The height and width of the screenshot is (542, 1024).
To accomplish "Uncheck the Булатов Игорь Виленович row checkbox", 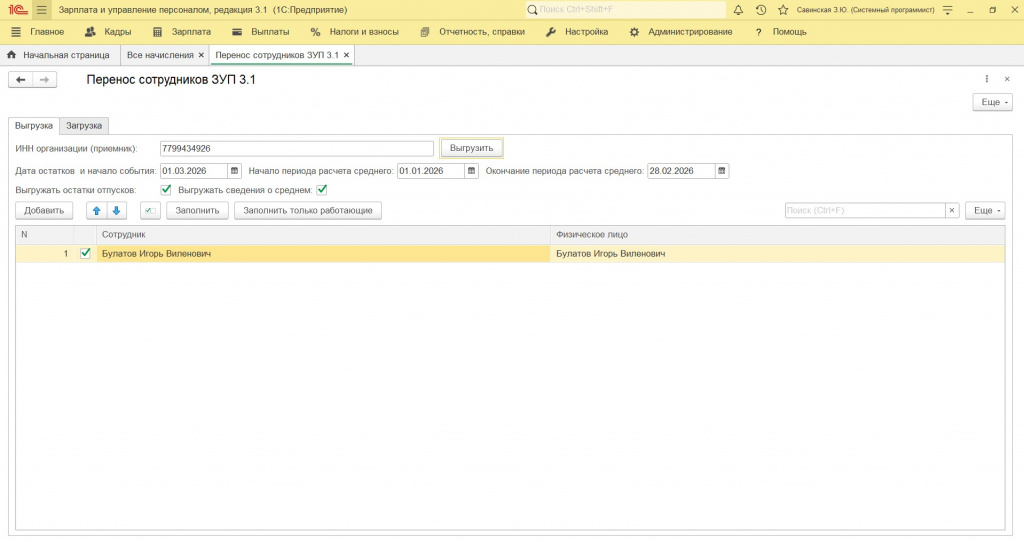I will (85, 253).
